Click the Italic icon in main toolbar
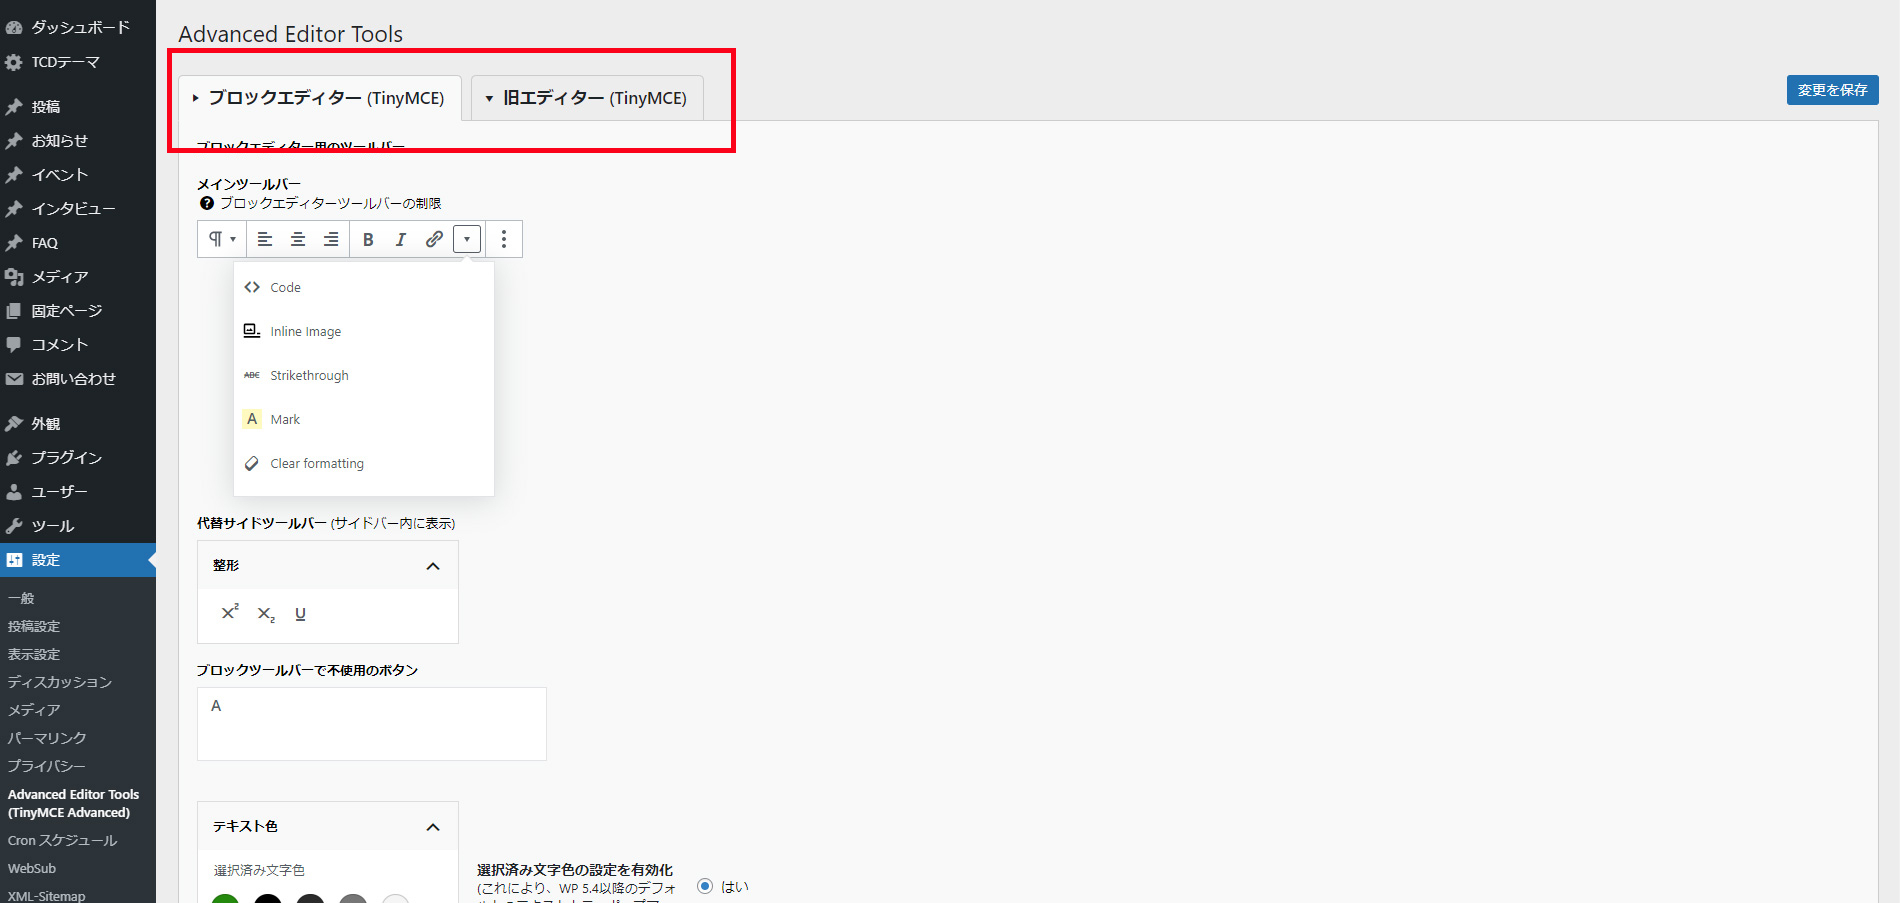 click(401, 239)
